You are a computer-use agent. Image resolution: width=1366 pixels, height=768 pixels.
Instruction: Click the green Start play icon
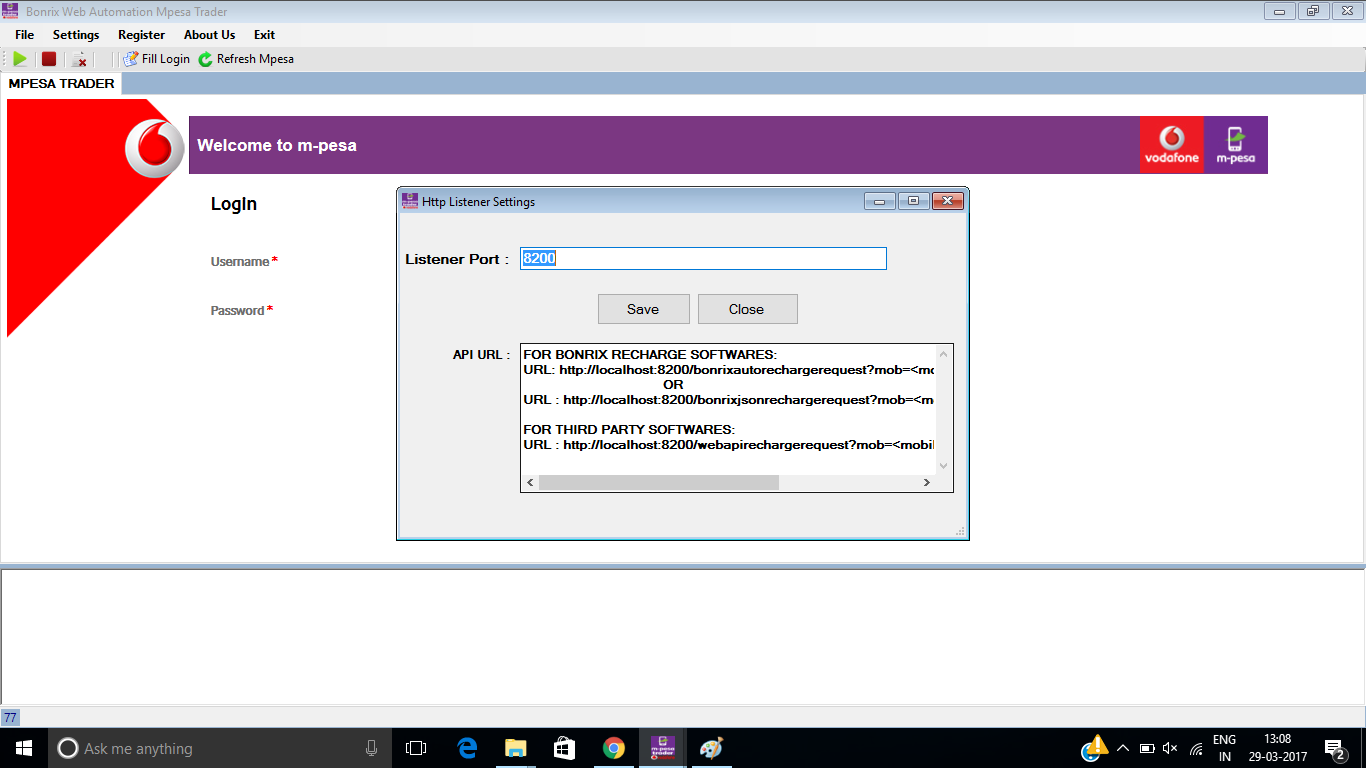(x=20, y=59)
